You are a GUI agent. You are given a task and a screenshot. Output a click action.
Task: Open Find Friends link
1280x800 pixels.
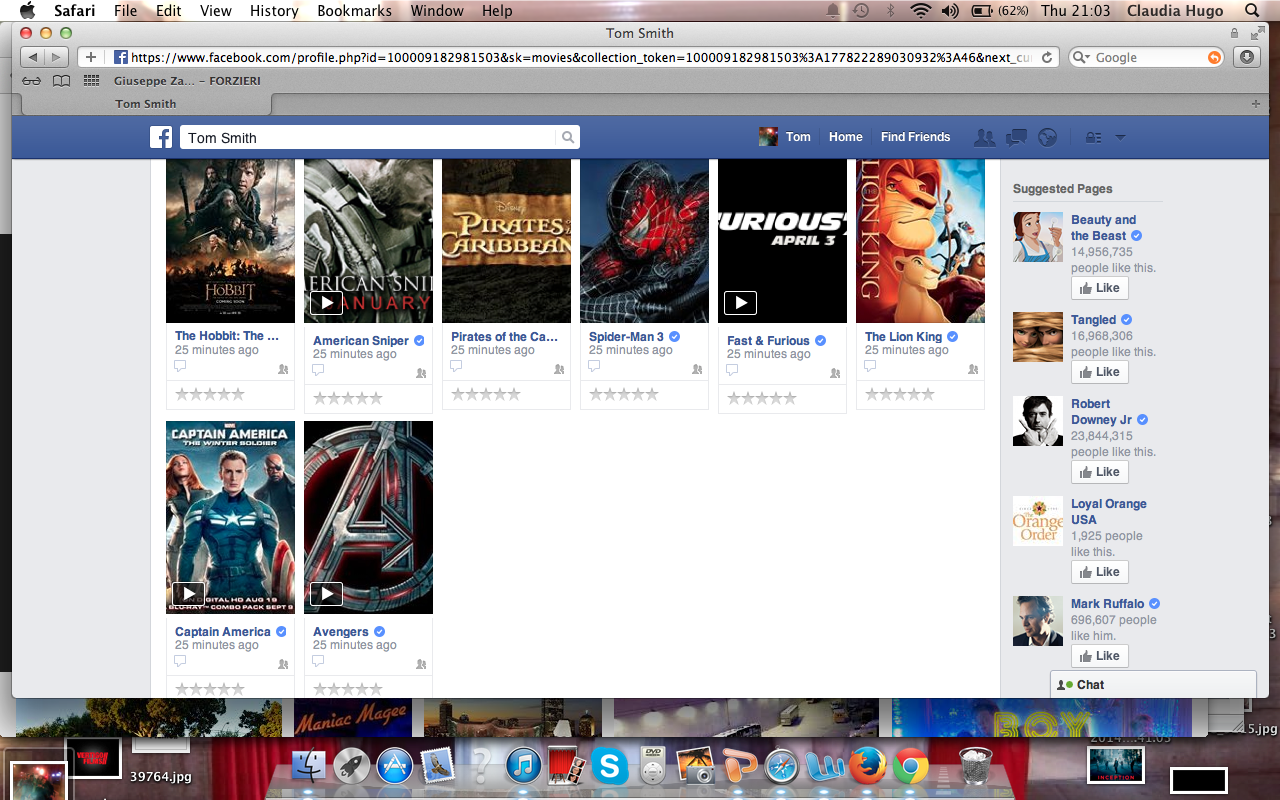coord(915,137)
